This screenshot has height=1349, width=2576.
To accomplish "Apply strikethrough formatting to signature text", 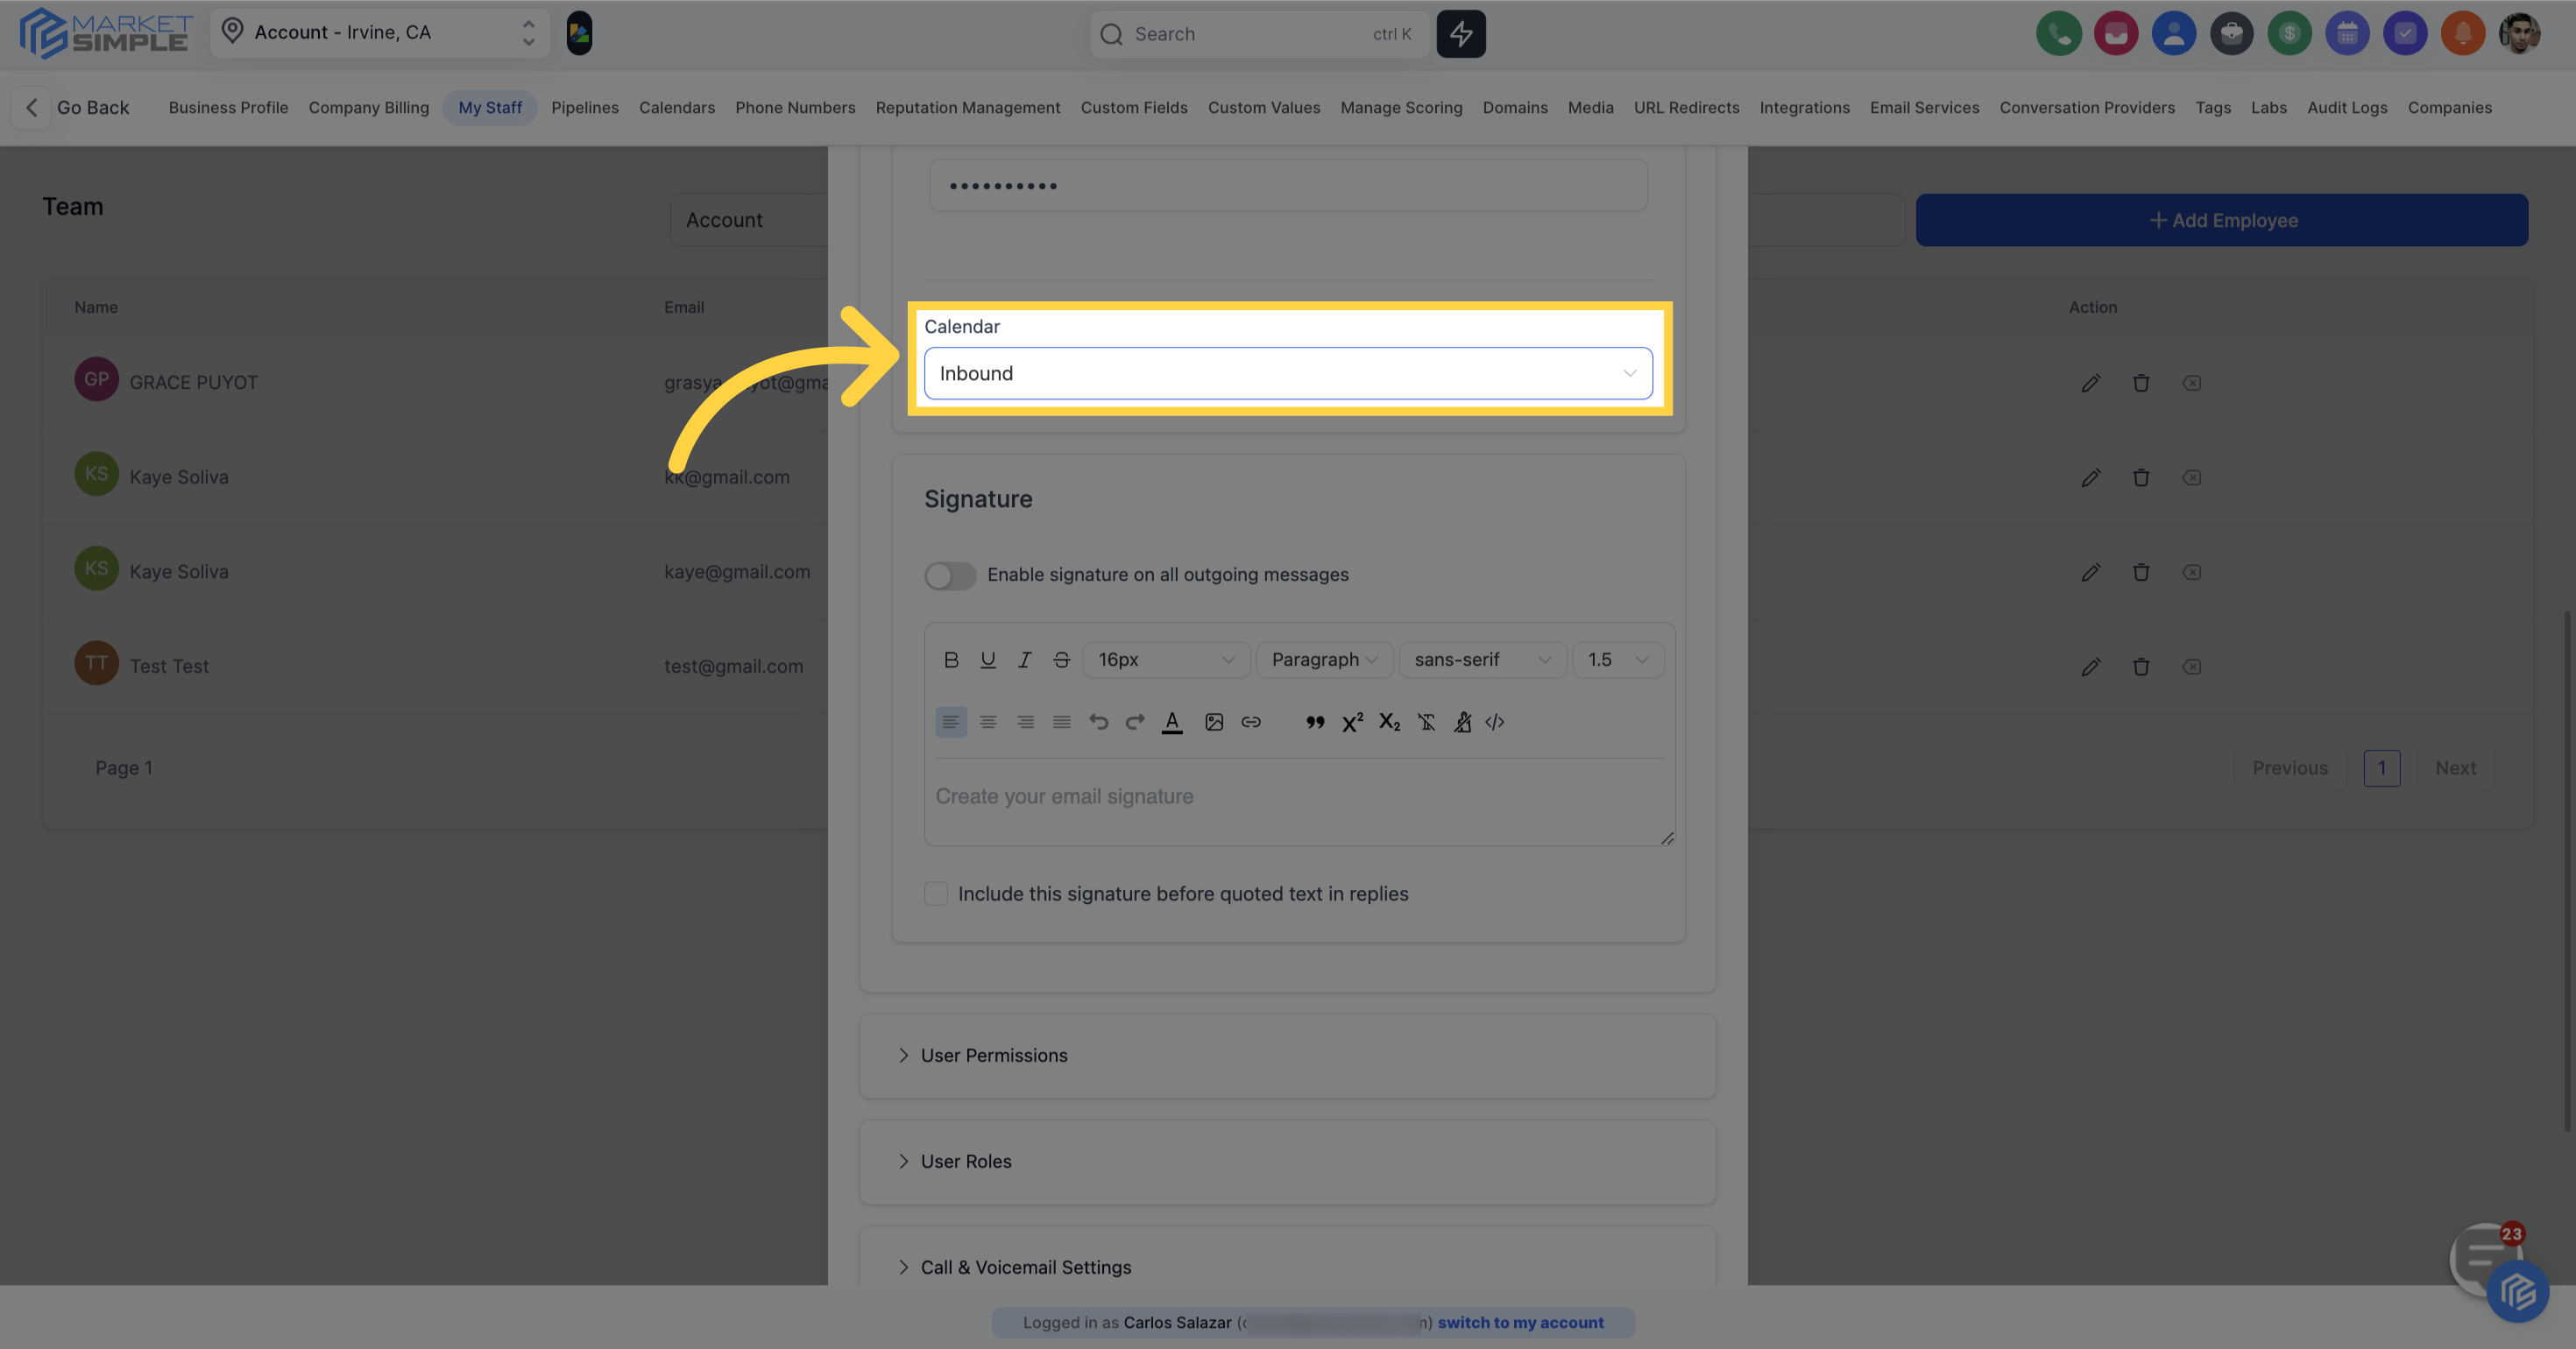I will click(x=1061, y=659).
